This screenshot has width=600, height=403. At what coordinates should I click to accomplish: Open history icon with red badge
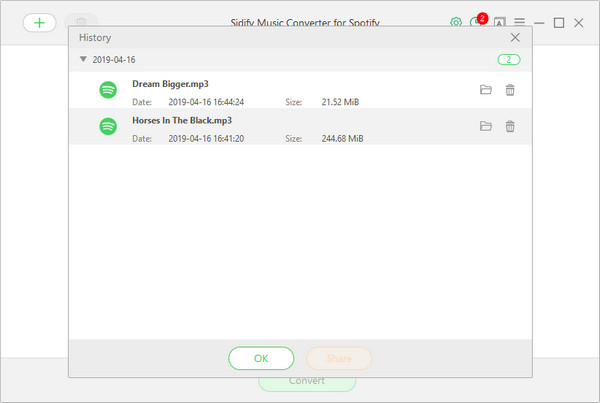click(476, 21)
